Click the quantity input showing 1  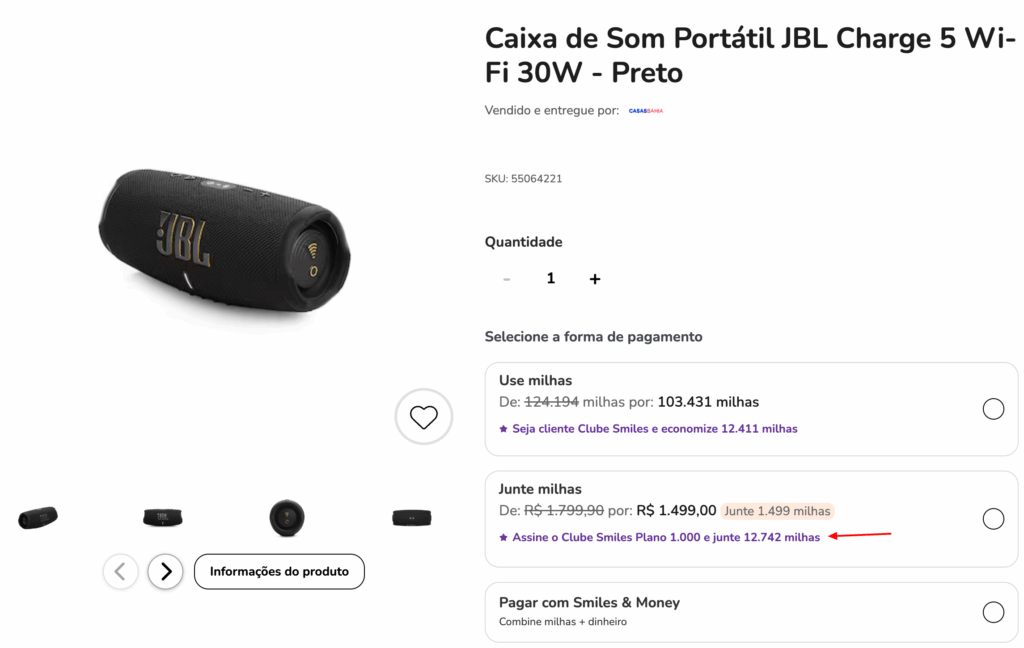tap(550, 279)
